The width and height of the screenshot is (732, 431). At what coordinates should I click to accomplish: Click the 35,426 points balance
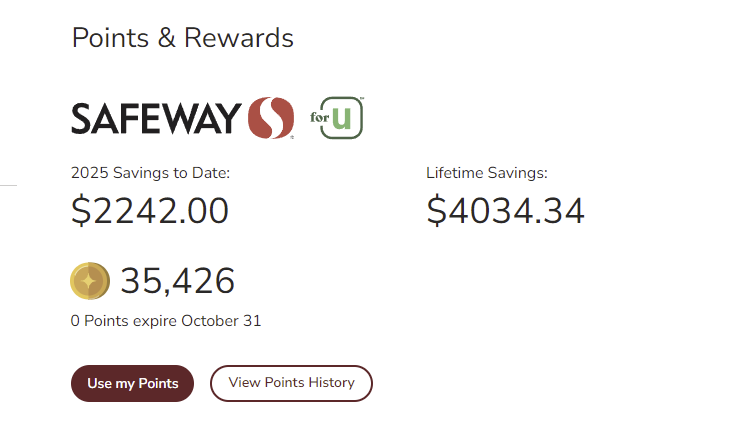click(177, 281)
